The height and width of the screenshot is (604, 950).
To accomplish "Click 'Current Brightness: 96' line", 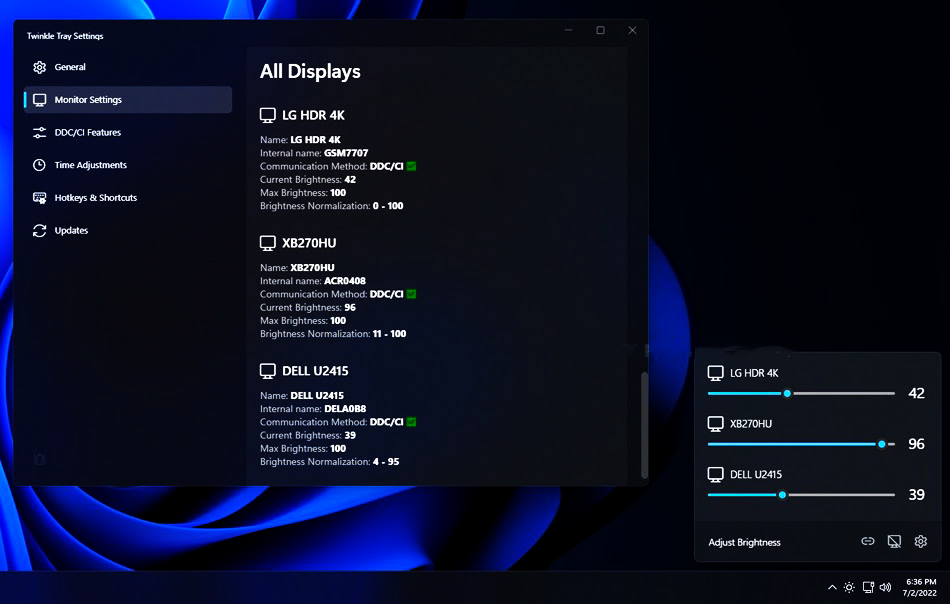I will pyautogui.click(x=308, y=308).
